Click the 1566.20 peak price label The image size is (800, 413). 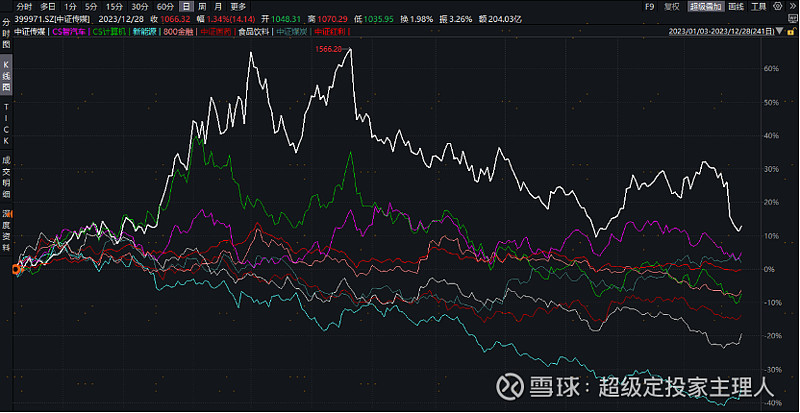pos(329,49)
